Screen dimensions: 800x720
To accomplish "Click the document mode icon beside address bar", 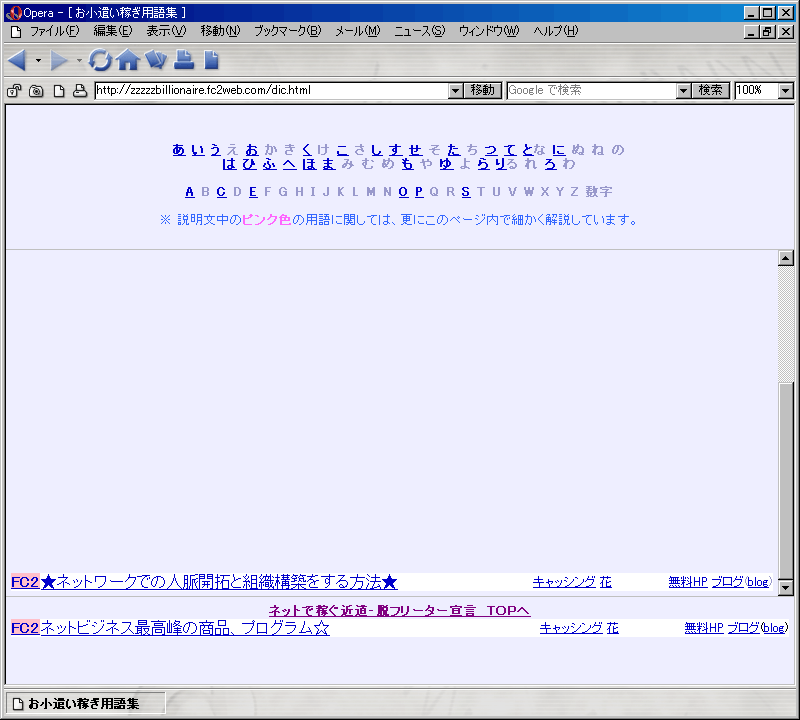I will click(59, 91).
